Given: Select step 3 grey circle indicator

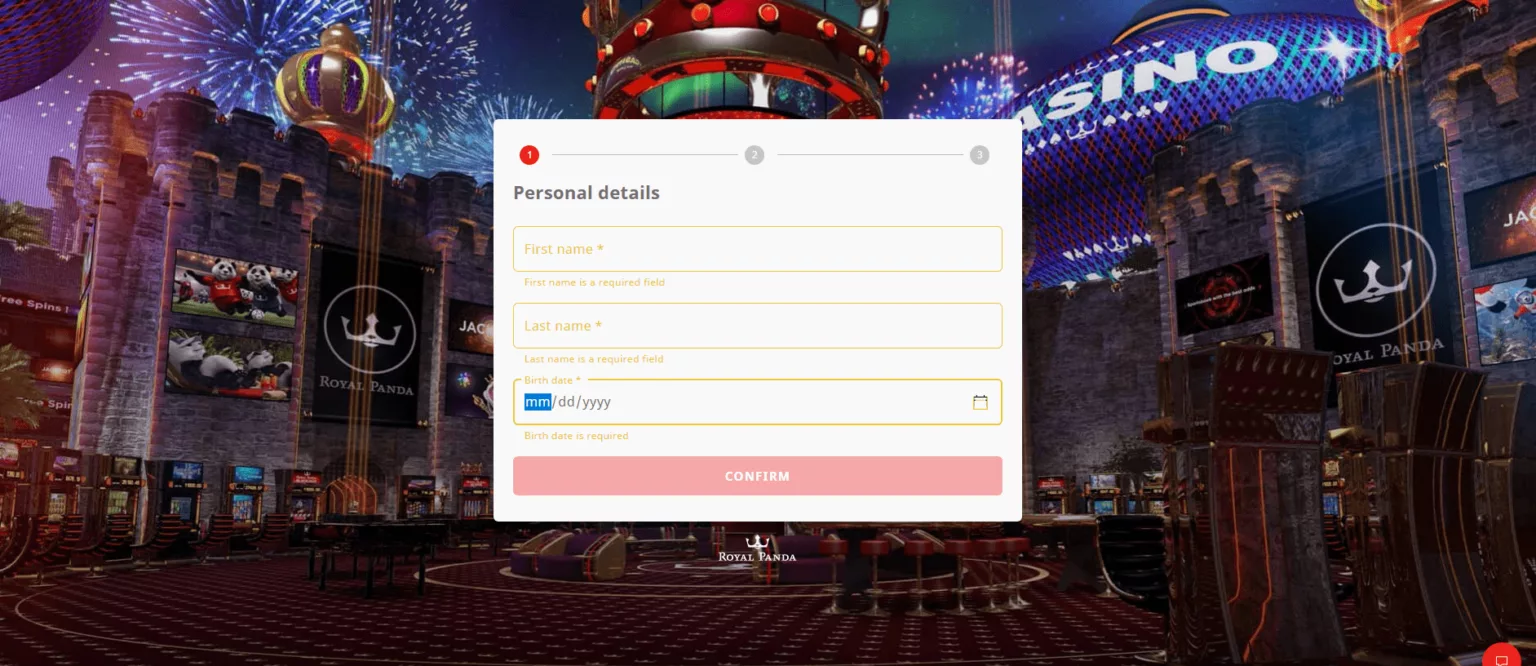Looking at the screenshot, I should click(x=979, y=155).
